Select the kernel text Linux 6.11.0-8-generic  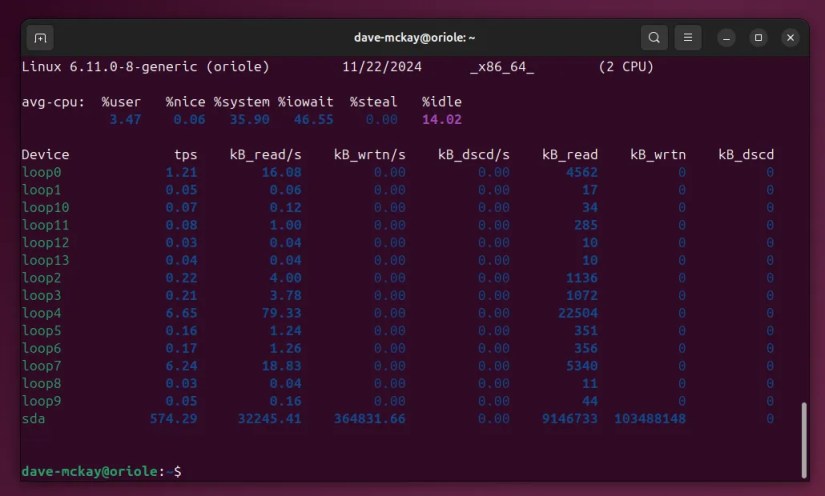click(x=109, y=67)
